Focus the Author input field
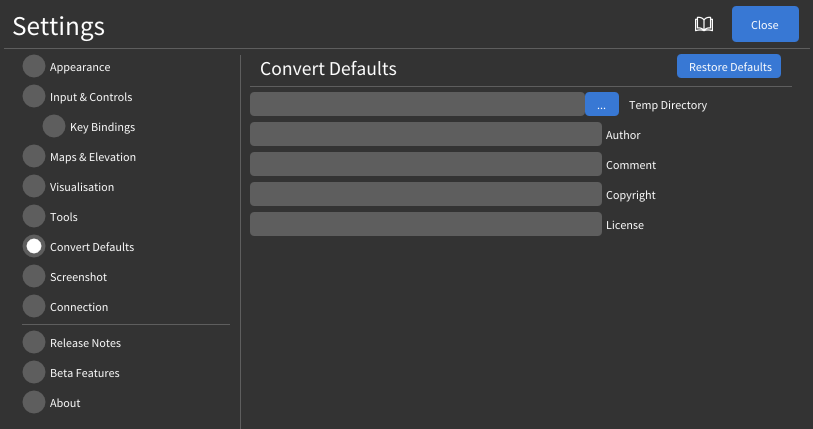Viewport: 813px width, 429px height. [425, 135]
